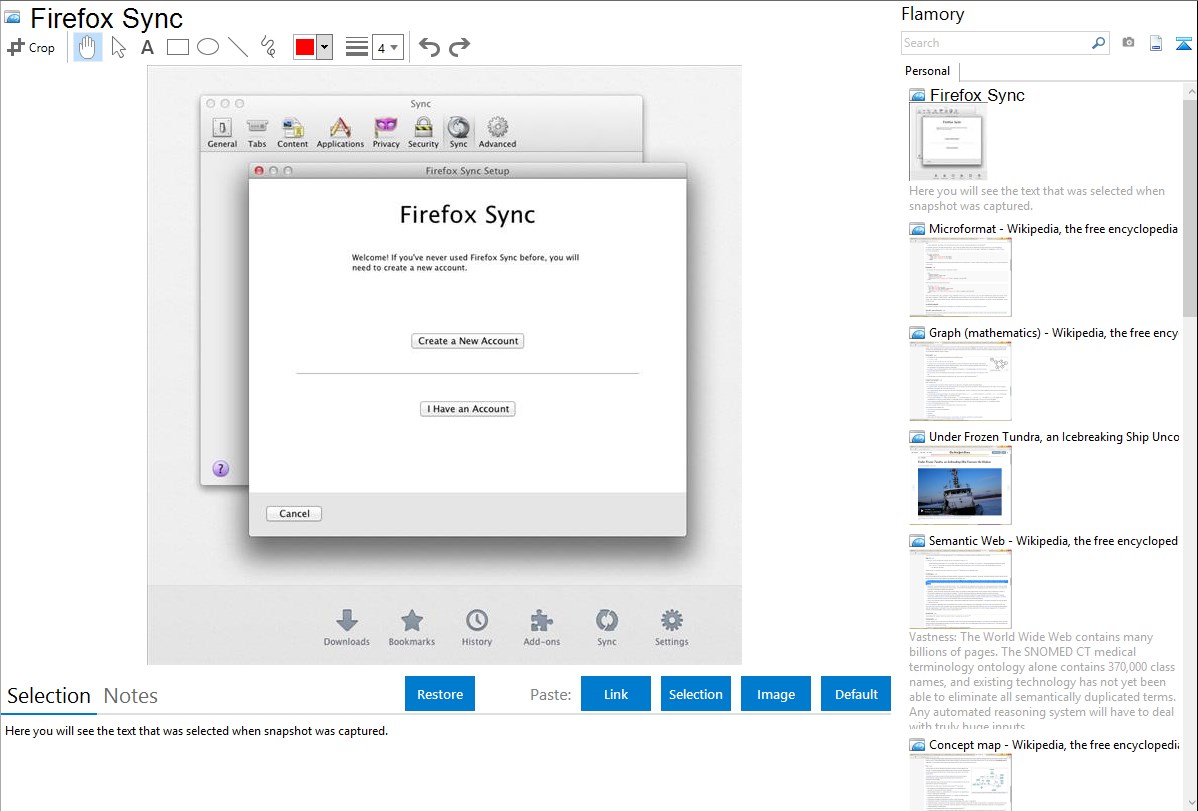Screen dimensions: 1198x811
Task: Click the sidebar vertical scrollbar
Action: [1190, 206]
